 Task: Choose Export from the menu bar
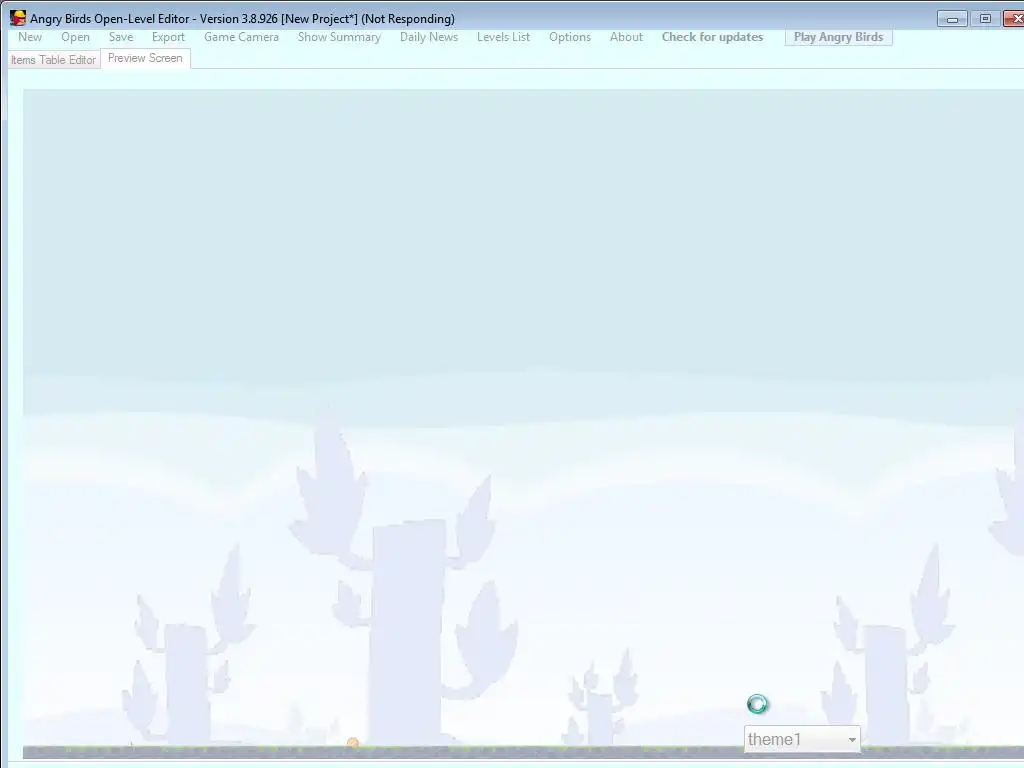pyautogui.click(x=168, y=37)
